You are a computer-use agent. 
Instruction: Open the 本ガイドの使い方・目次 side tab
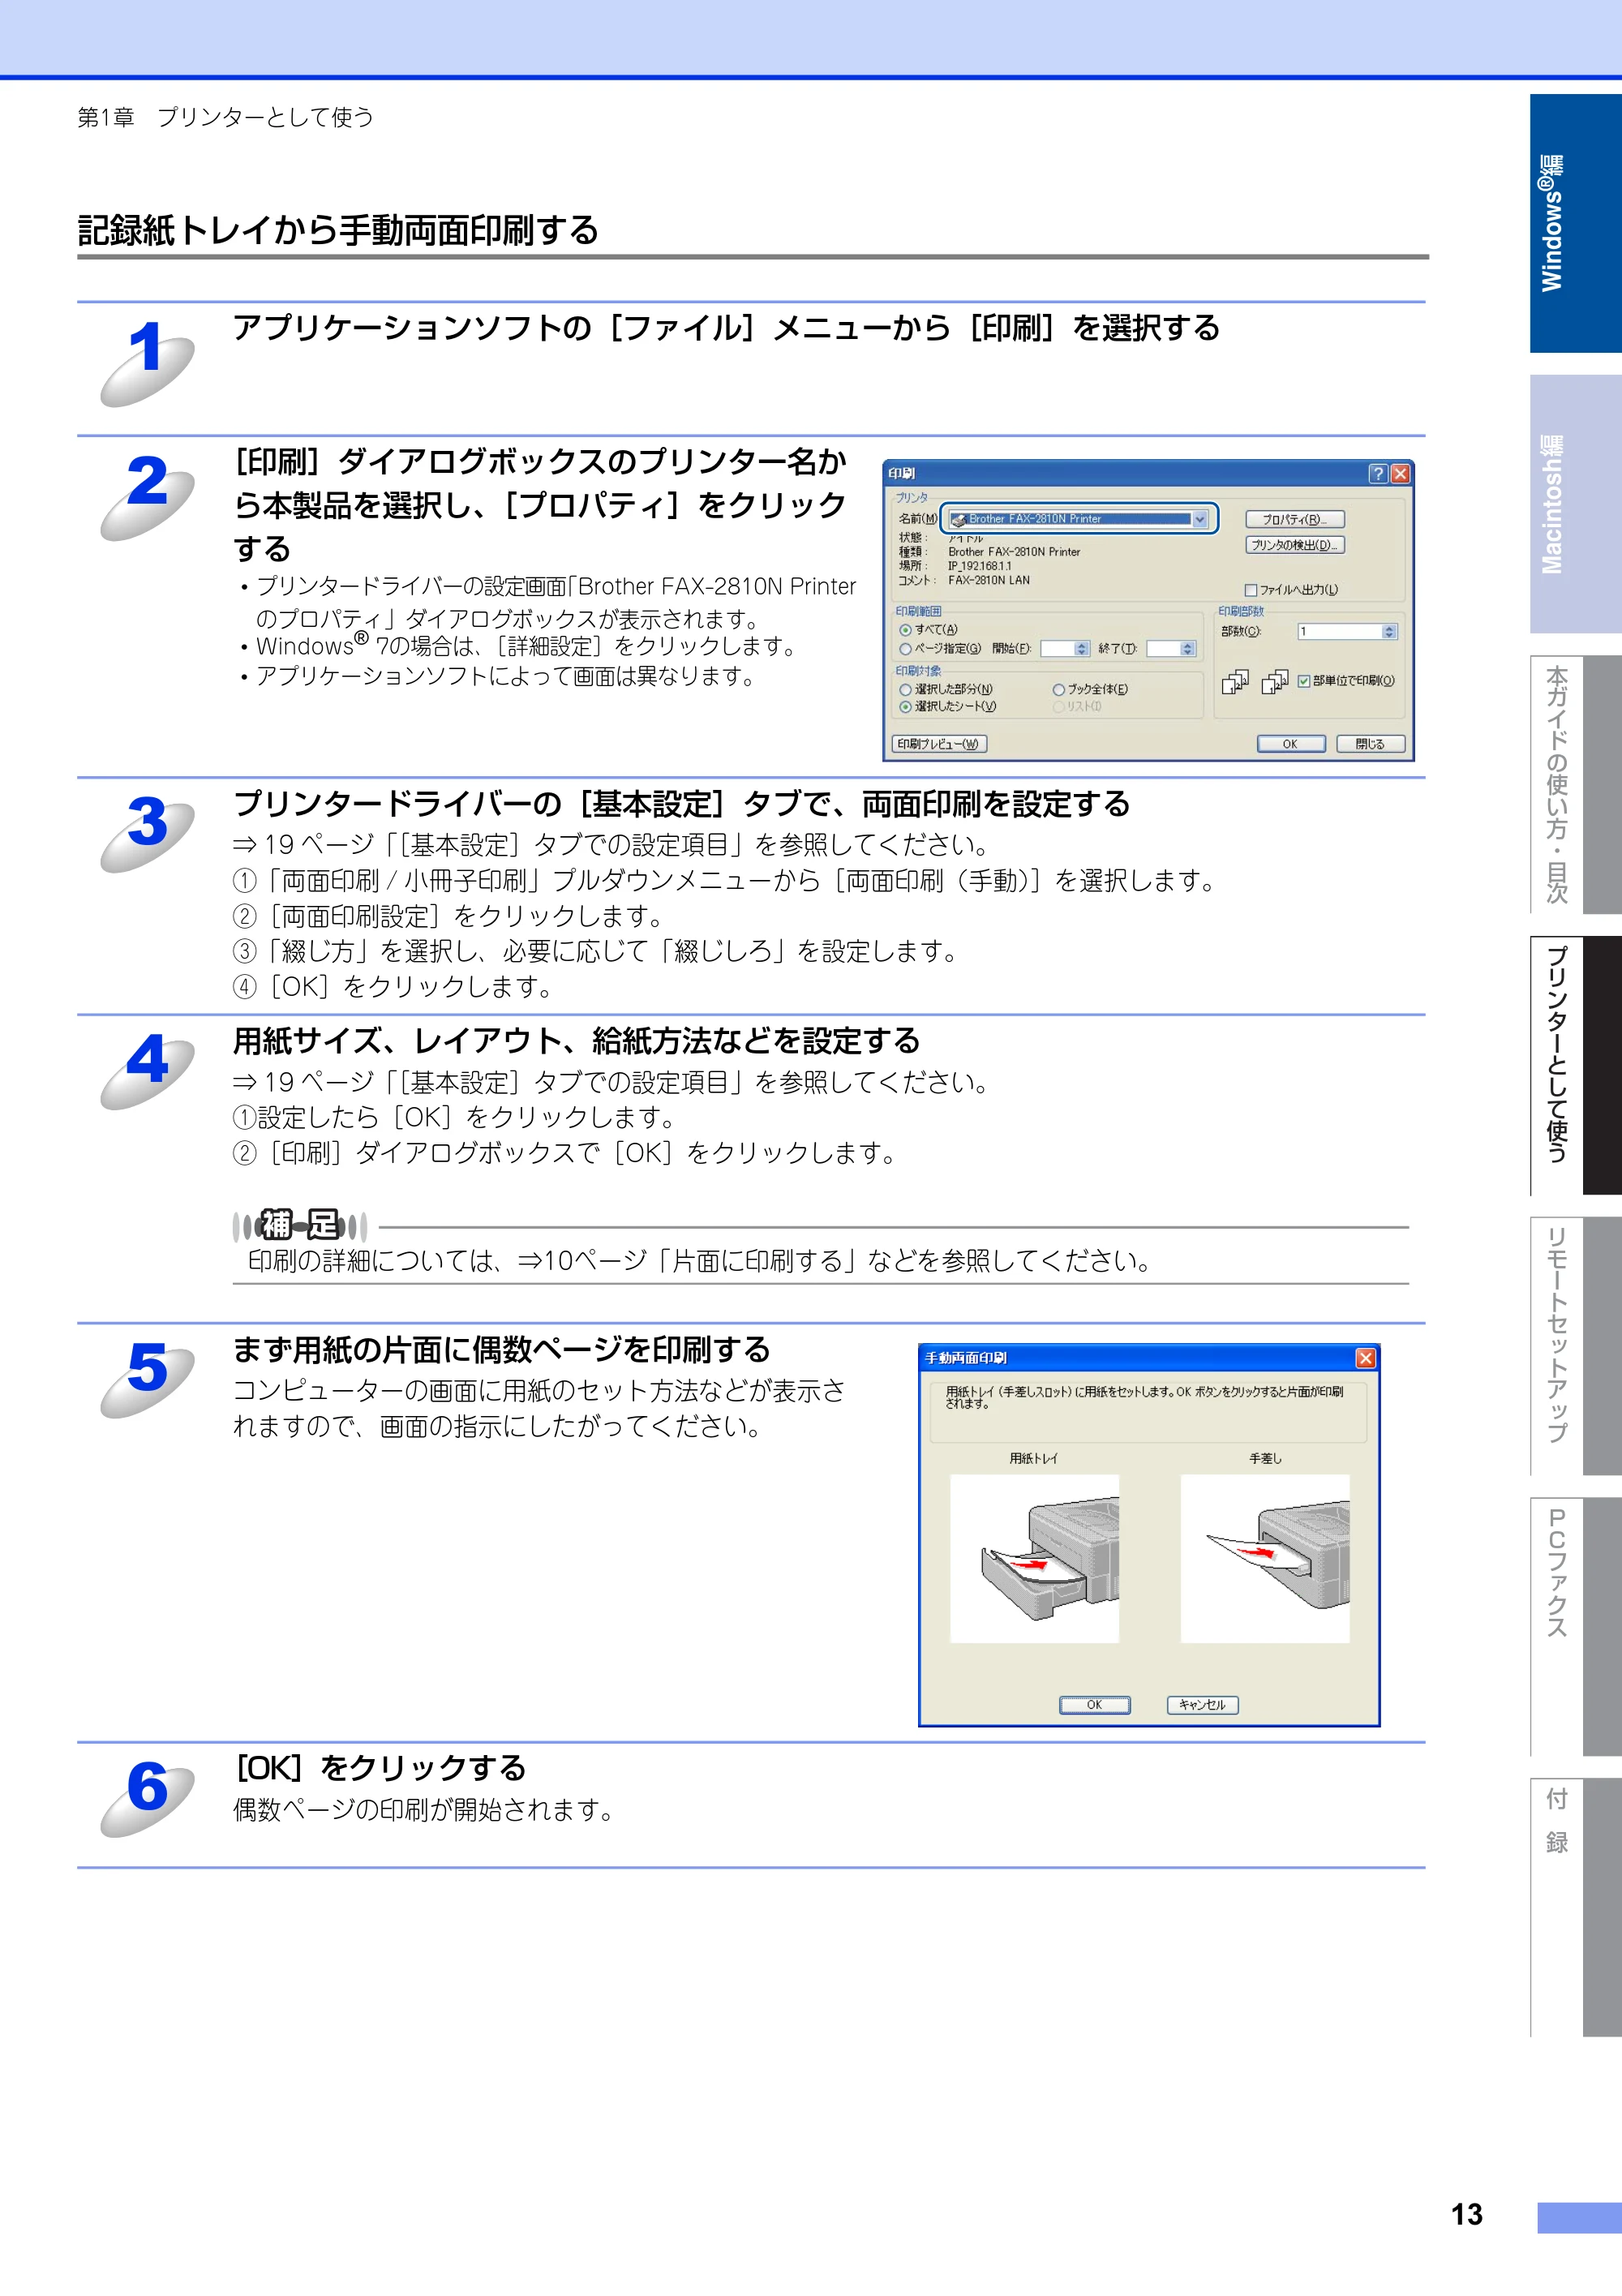coord(1576,785)
